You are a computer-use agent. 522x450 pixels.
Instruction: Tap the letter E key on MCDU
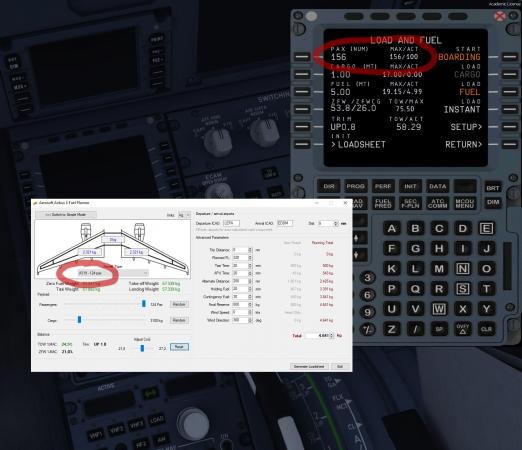pos(486,228)
